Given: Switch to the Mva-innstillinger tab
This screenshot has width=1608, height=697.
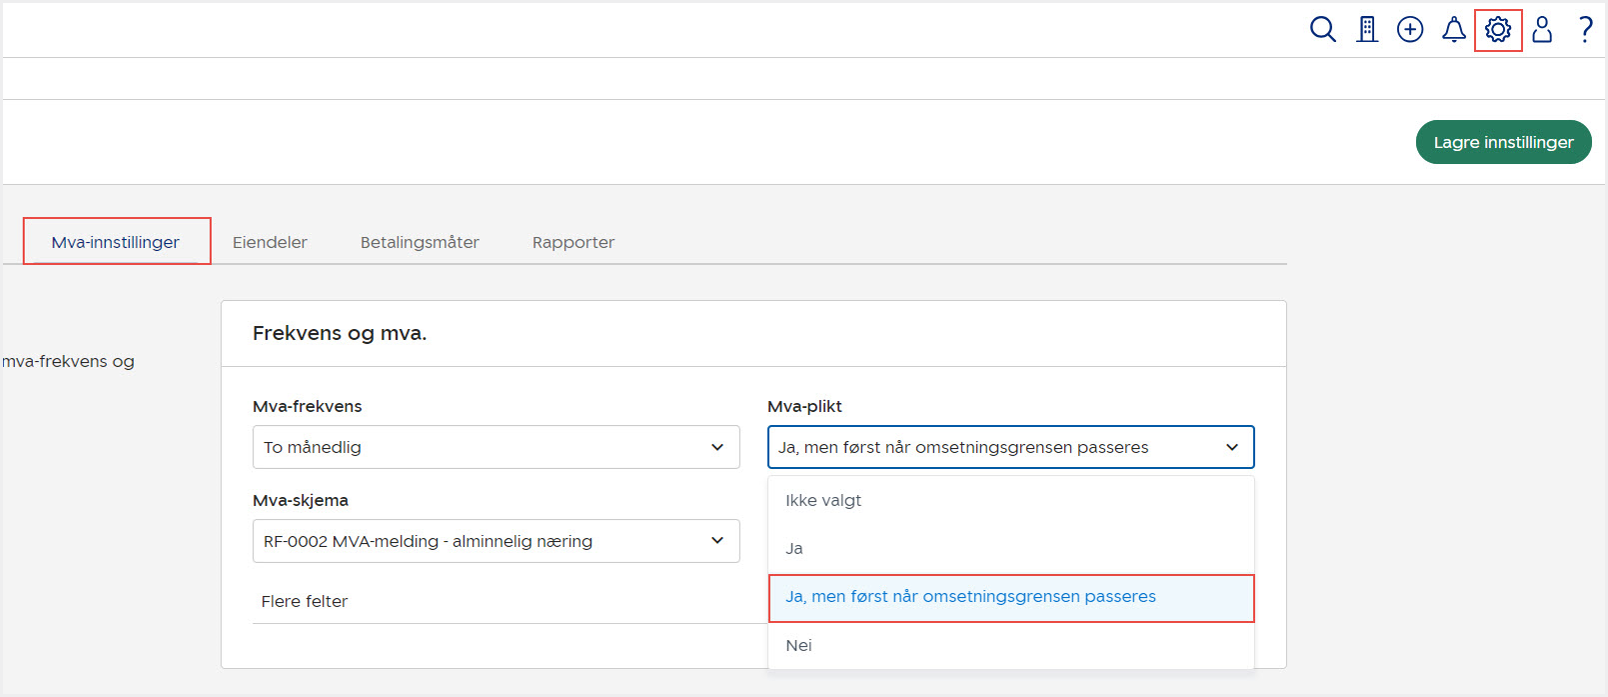Looking at the screenshot, I should point(116,242).
